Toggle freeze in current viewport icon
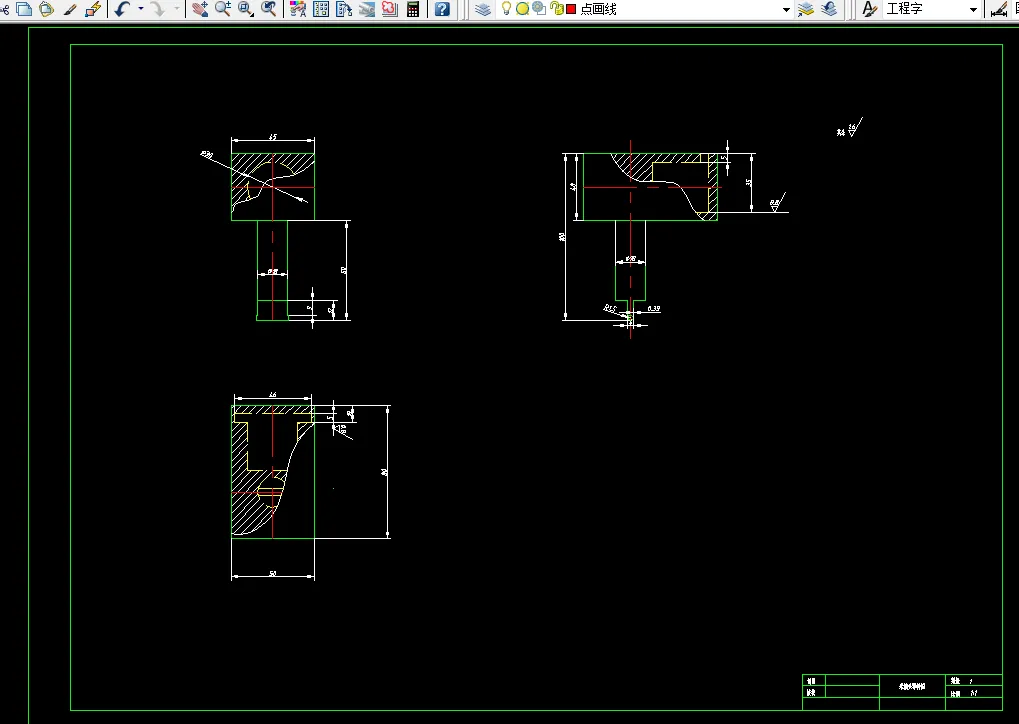1019x724 pixels. [539, 8]
